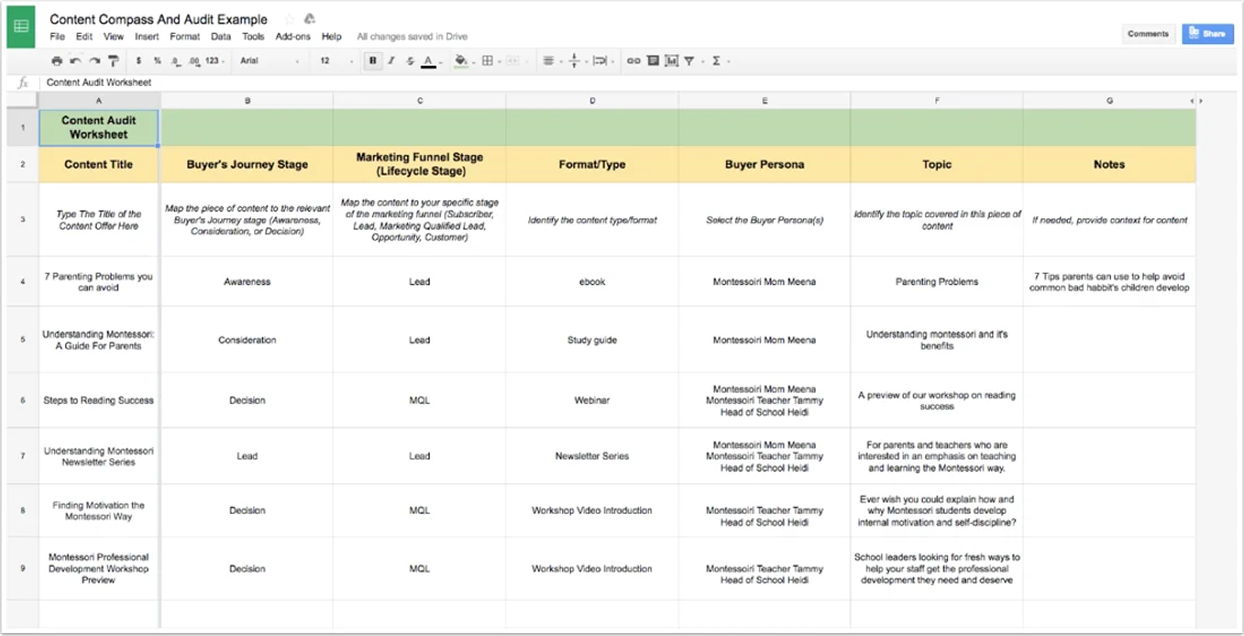1244x636 pixels.
Task: Select the paint format roller tool
Action: coord(112,61)
